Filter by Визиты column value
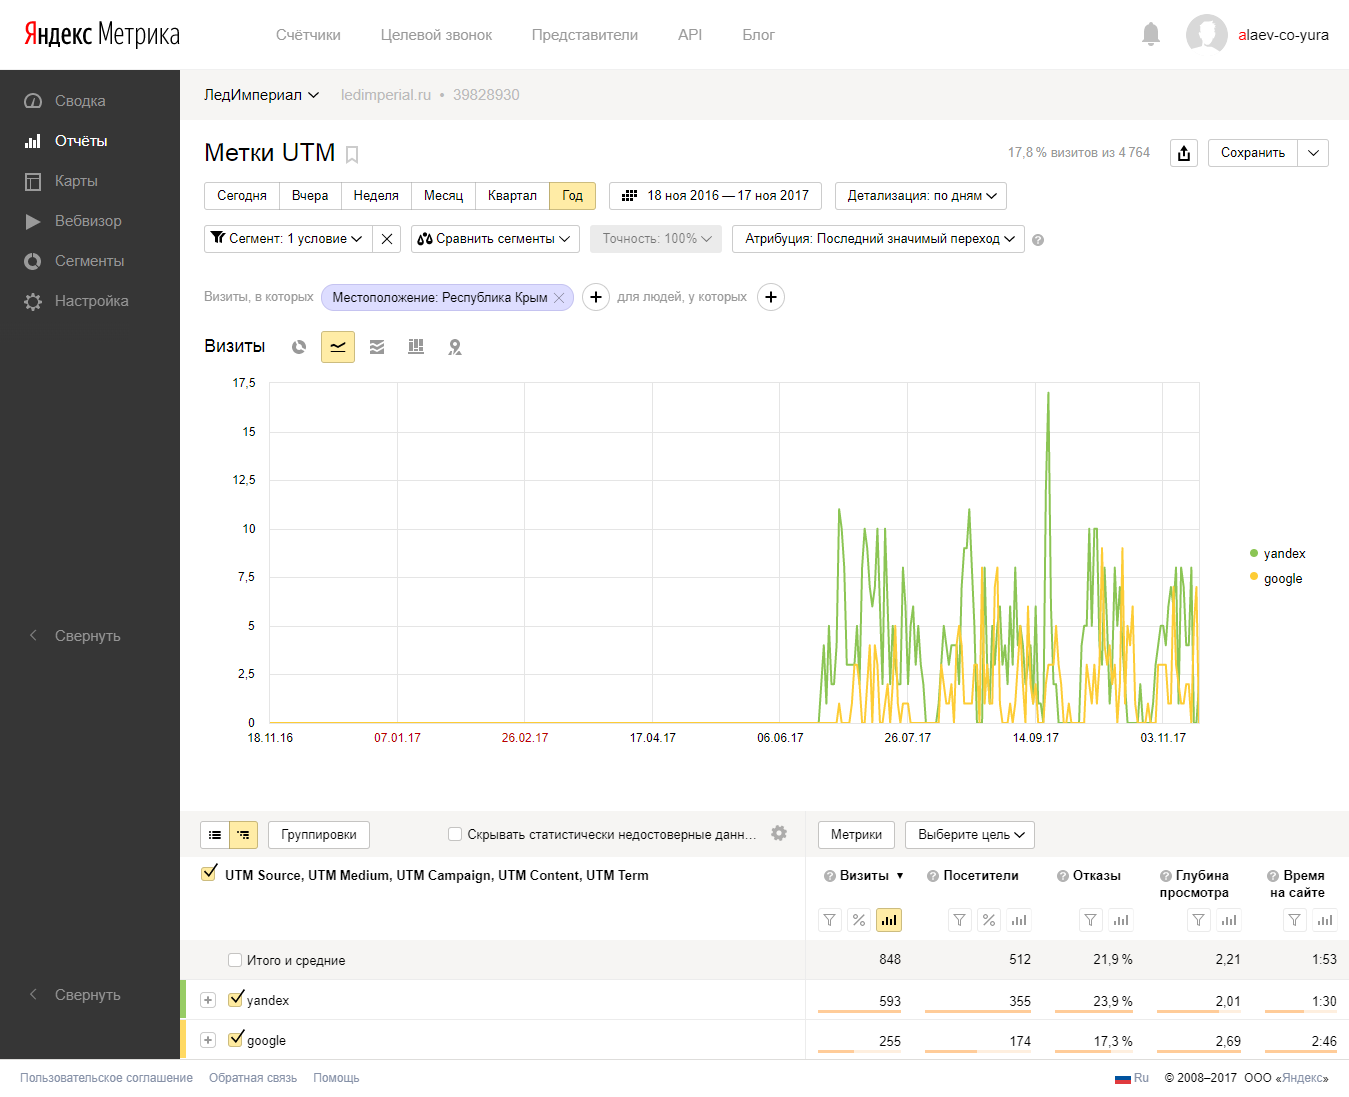The image size is (1349, 1097). tap(830, 920)
